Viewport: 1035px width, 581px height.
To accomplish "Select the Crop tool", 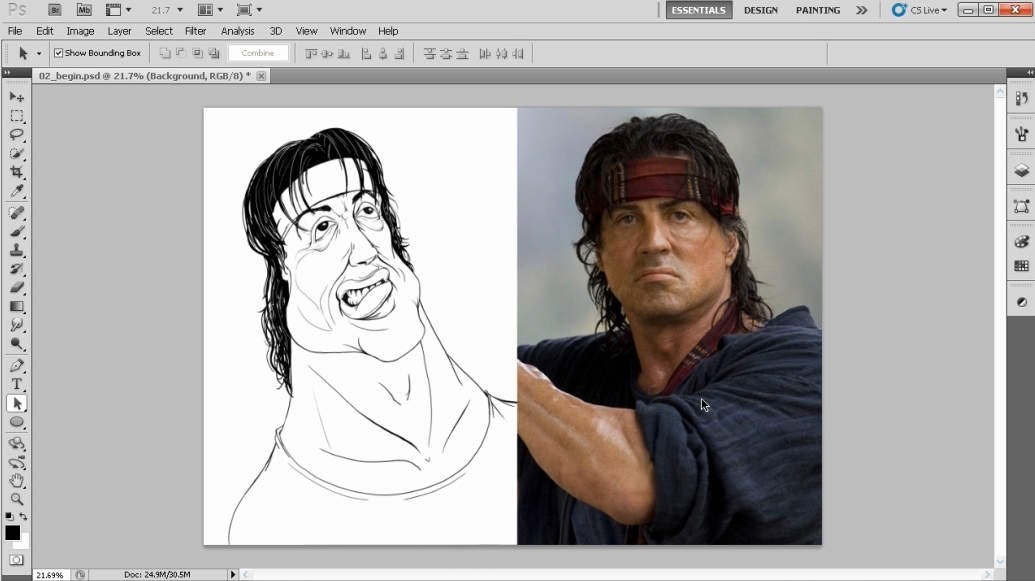I will pos(17,172).
